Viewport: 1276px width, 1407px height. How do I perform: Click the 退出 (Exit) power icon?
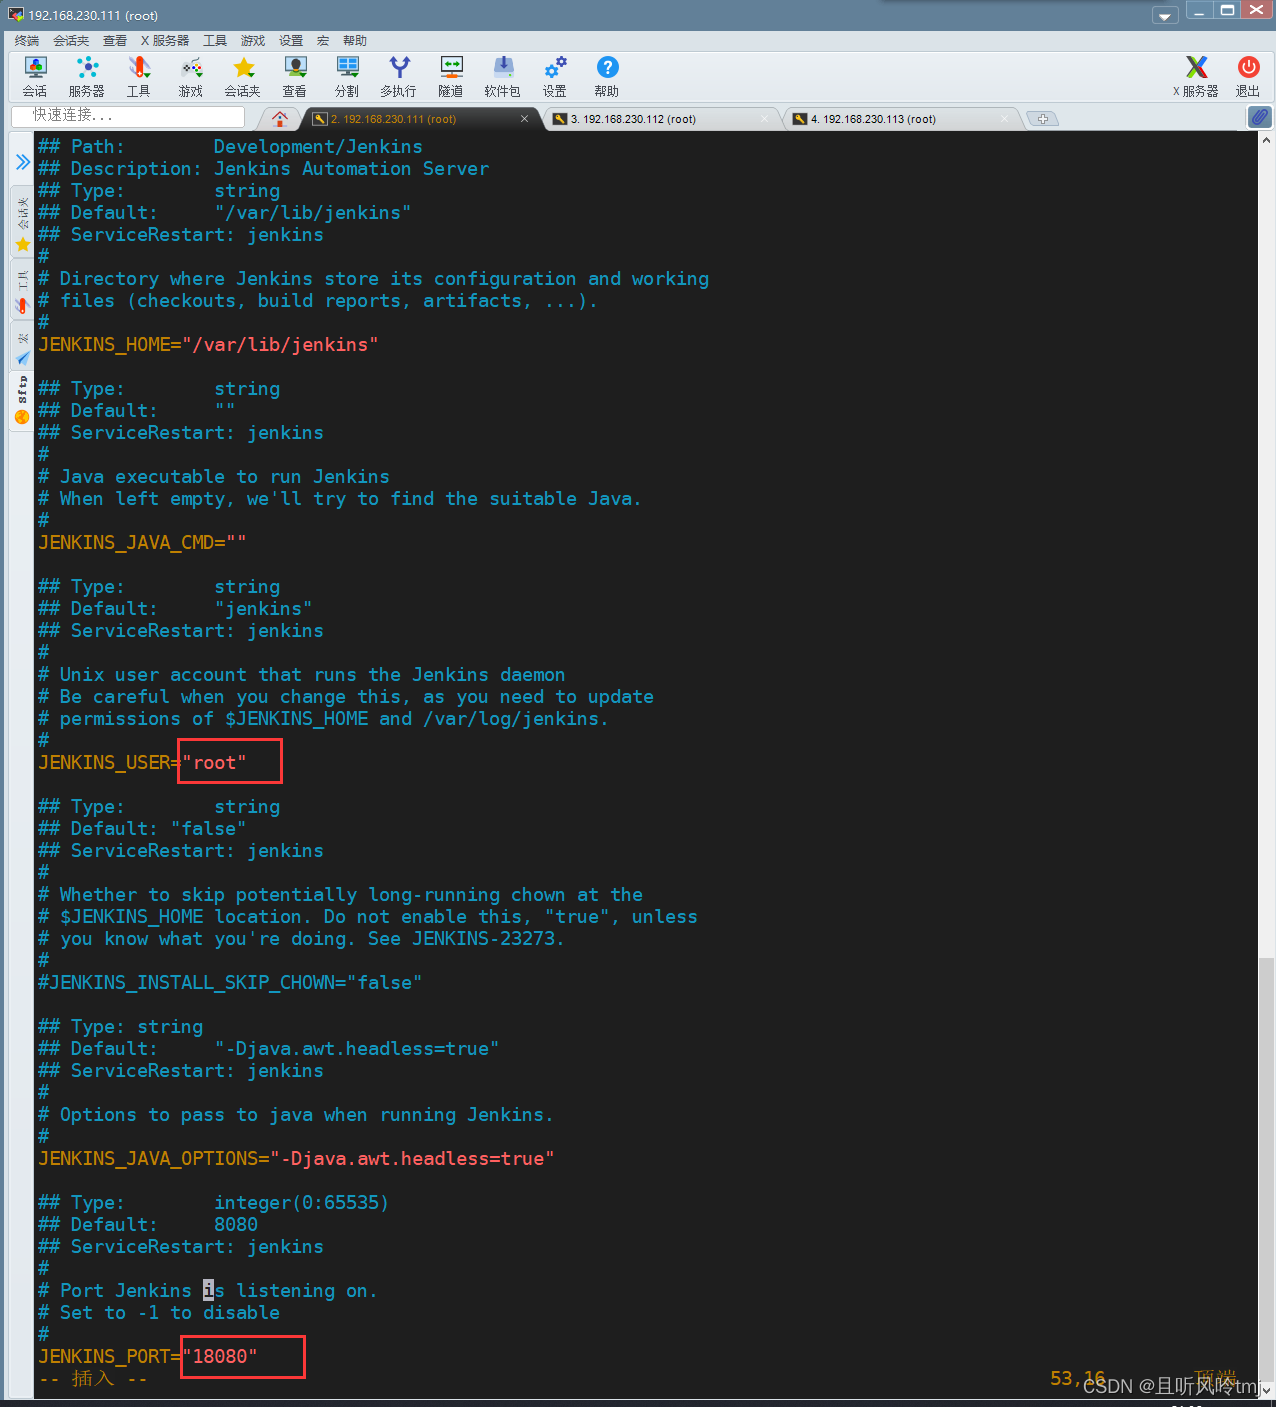click(x=1248, y=77)
